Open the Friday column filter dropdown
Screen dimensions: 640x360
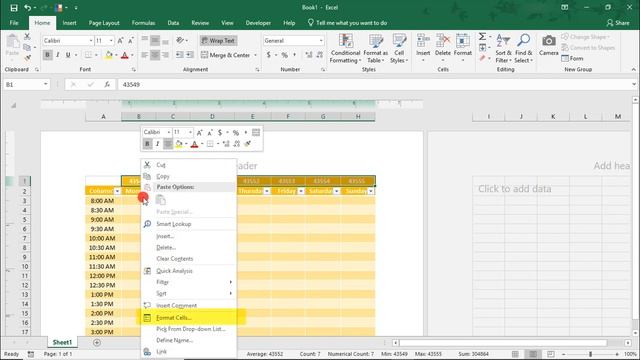(x=301, y=191)
